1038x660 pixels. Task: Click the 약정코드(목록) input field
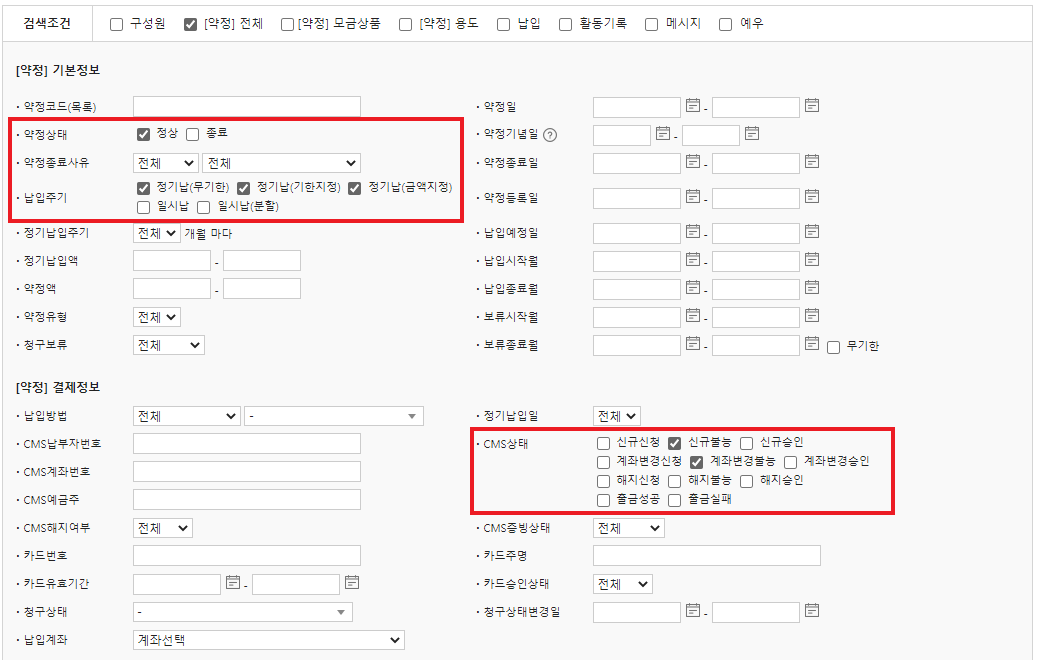coord(246,106)
